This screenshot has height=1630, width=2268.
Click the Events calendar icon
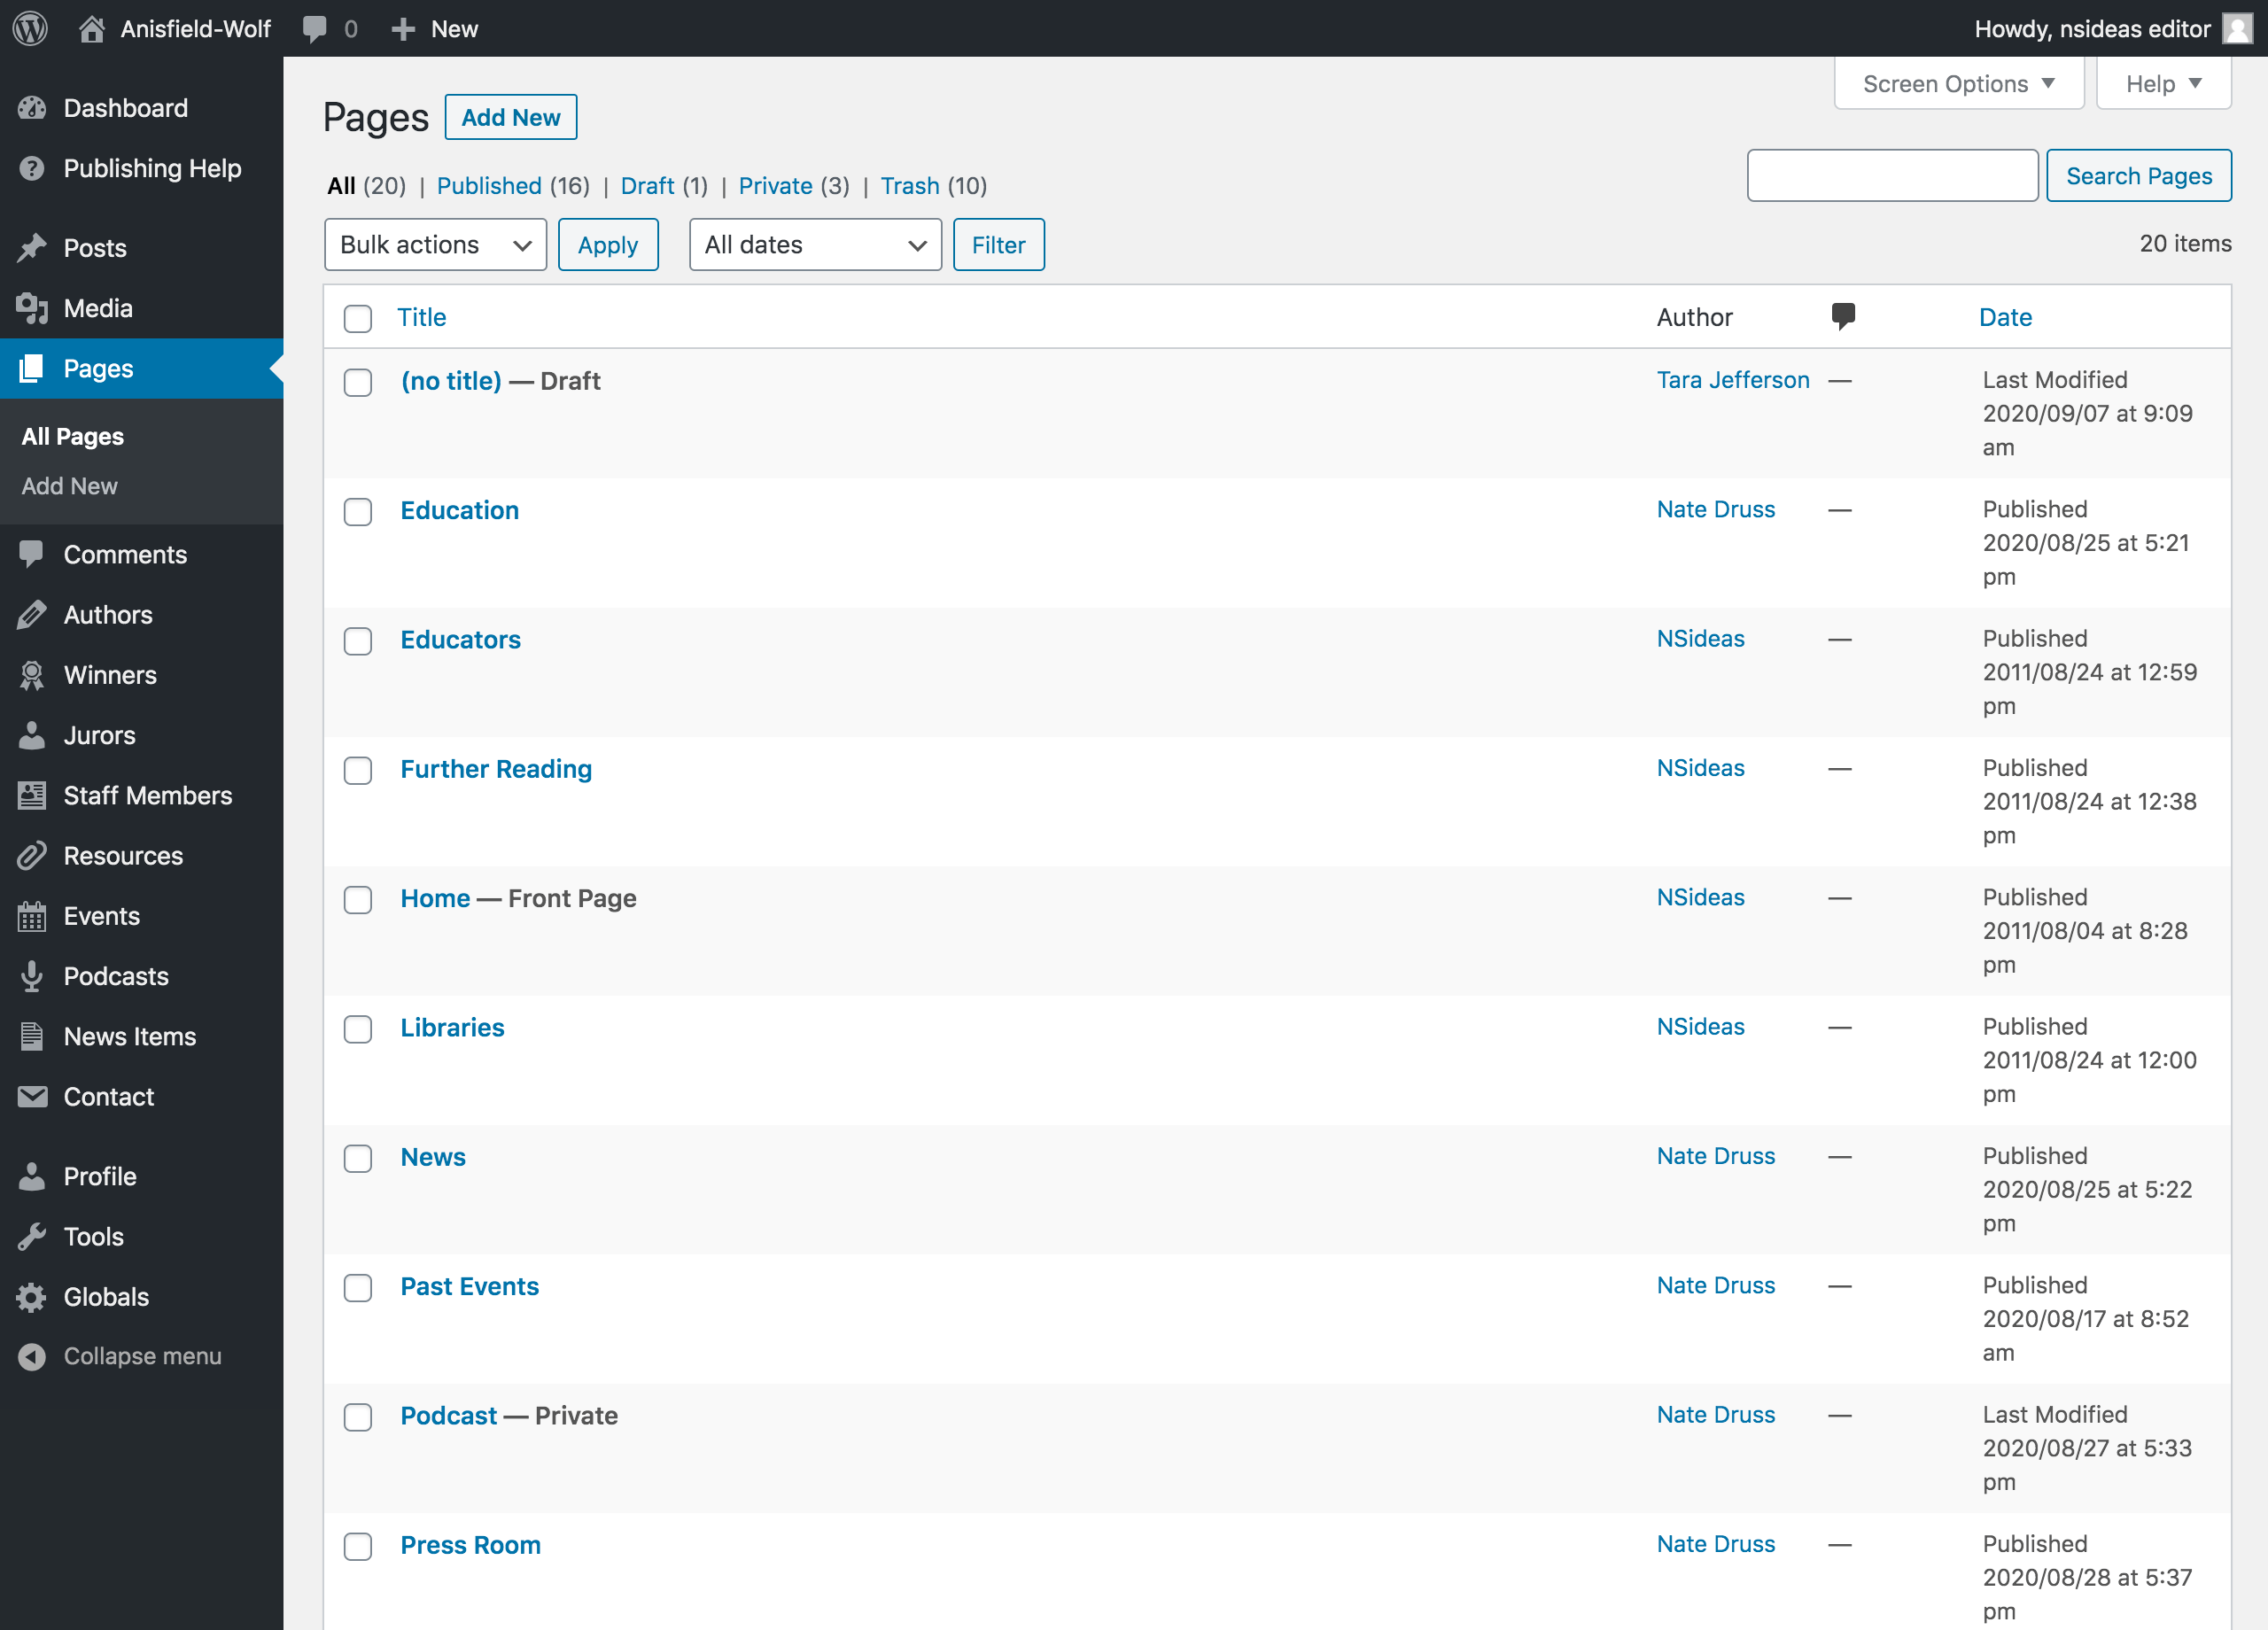[x=32, y=916]
